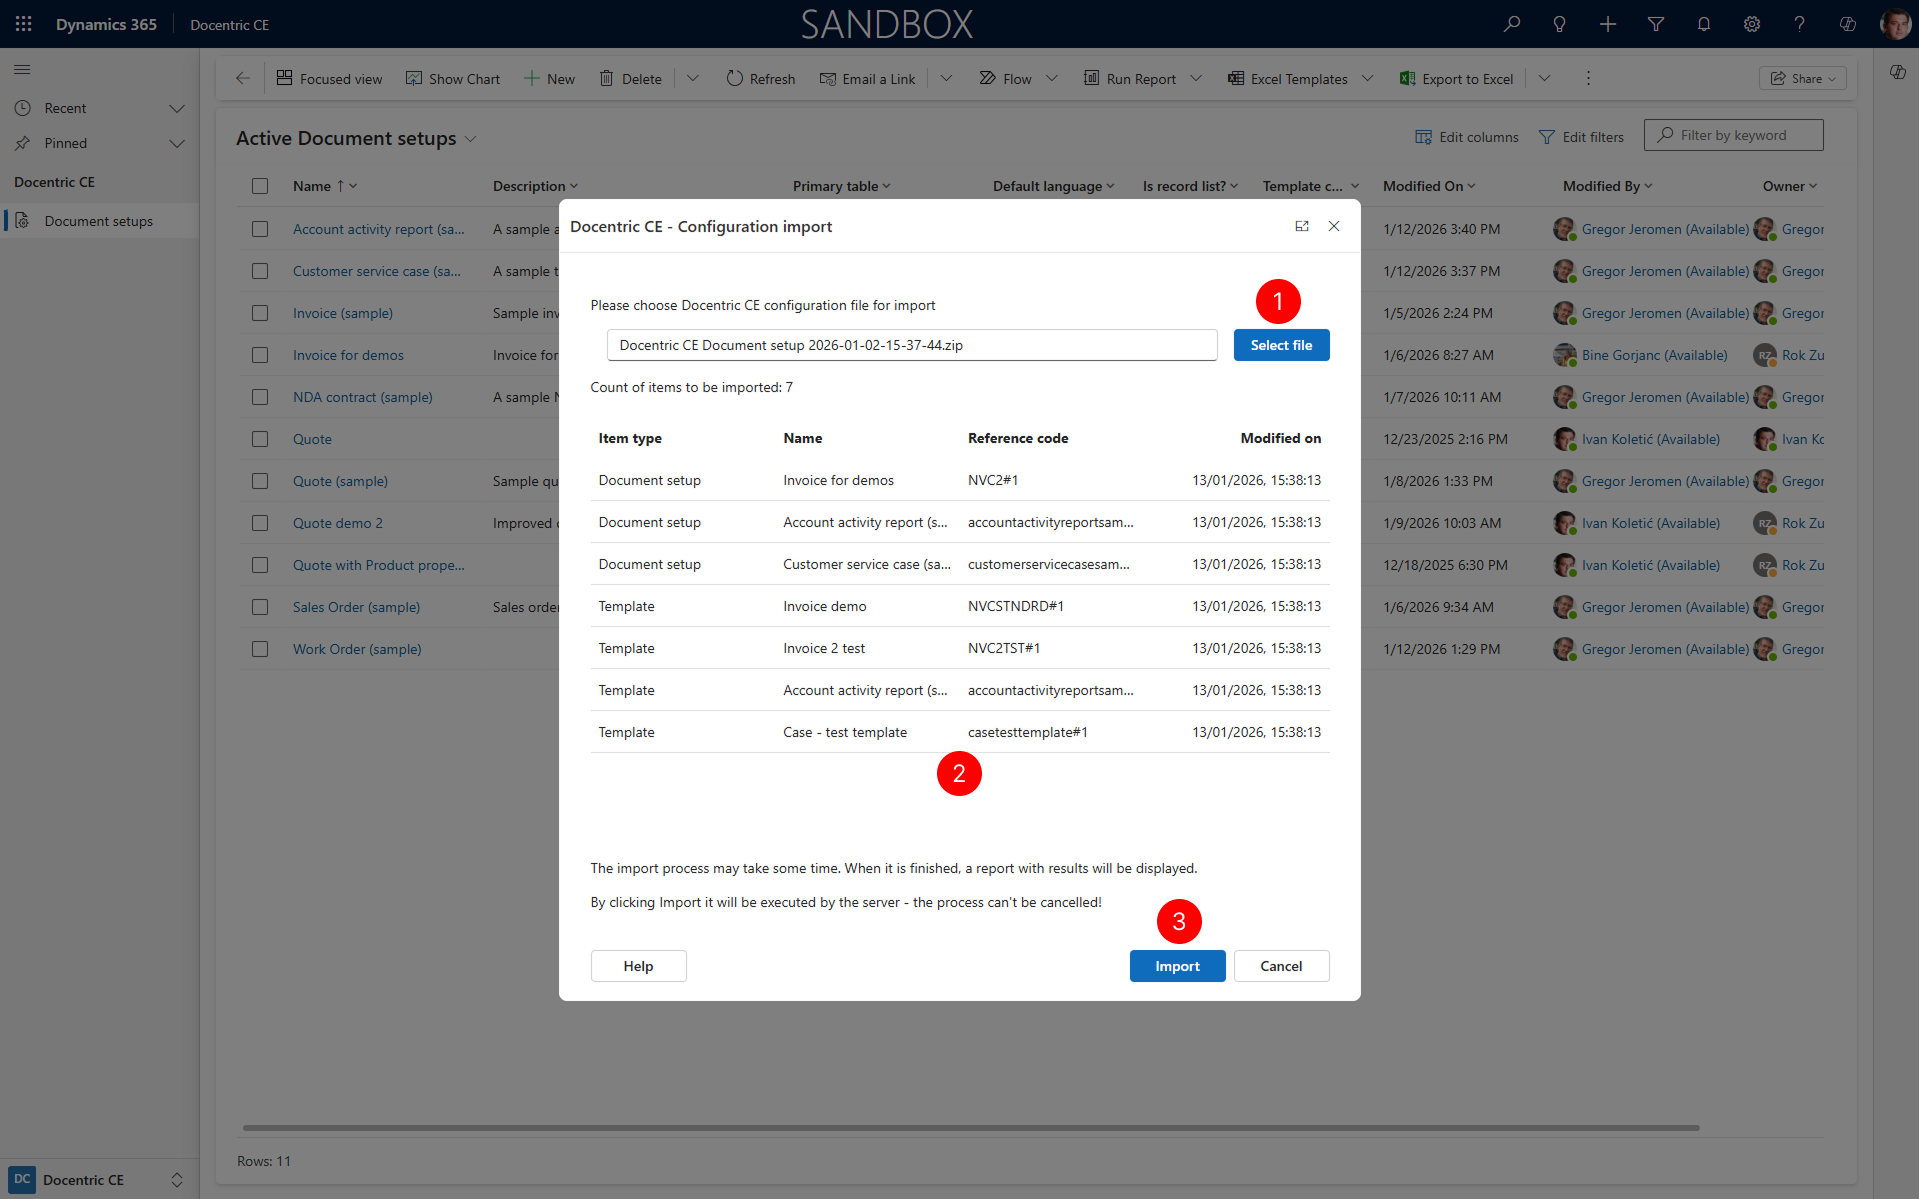Toggle the select-all header checkbox
Screen dimensions: 1919x1199
[260, 186]
